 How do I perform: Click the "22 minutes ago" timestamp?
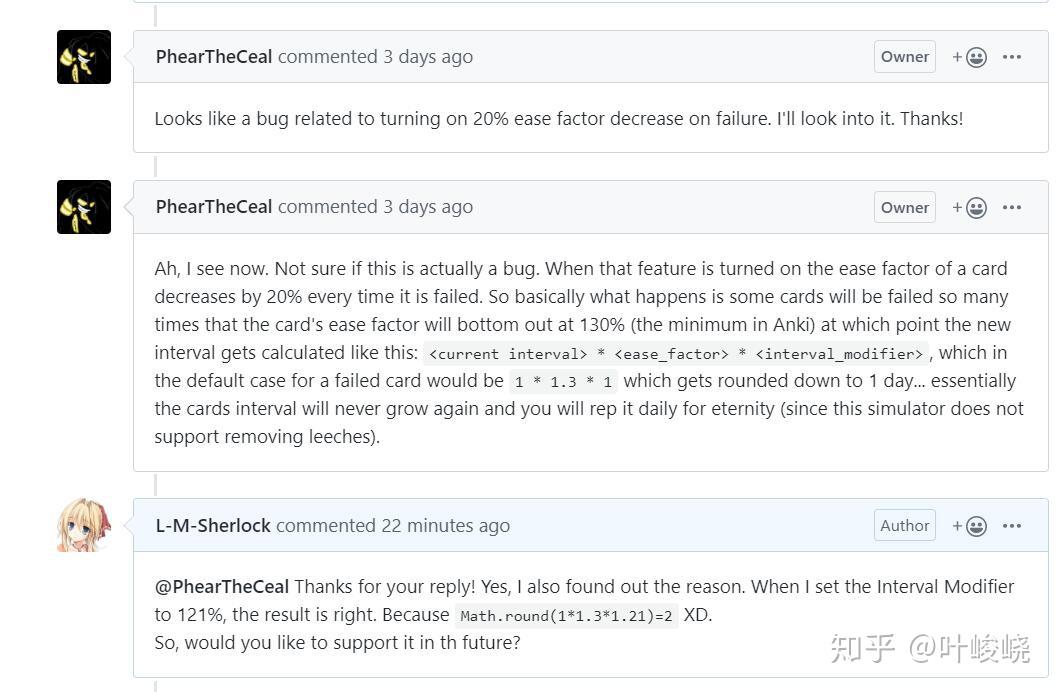[446, 526]
